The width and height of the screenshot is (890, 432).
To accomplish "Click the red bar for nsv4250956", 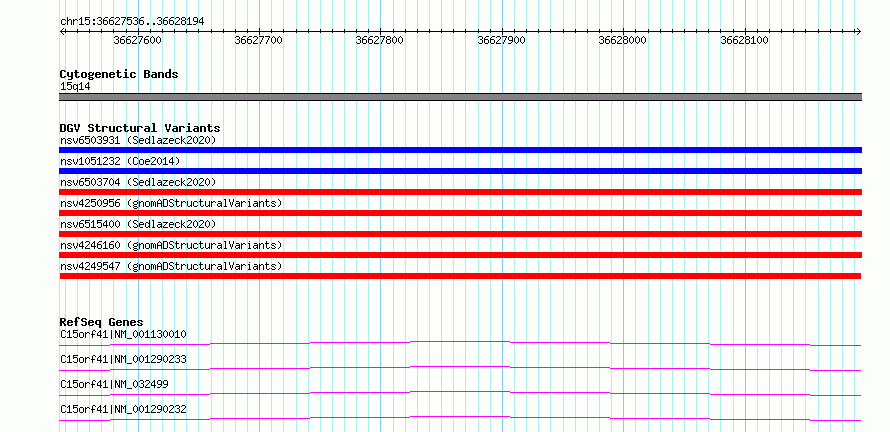I will [460, 213].
